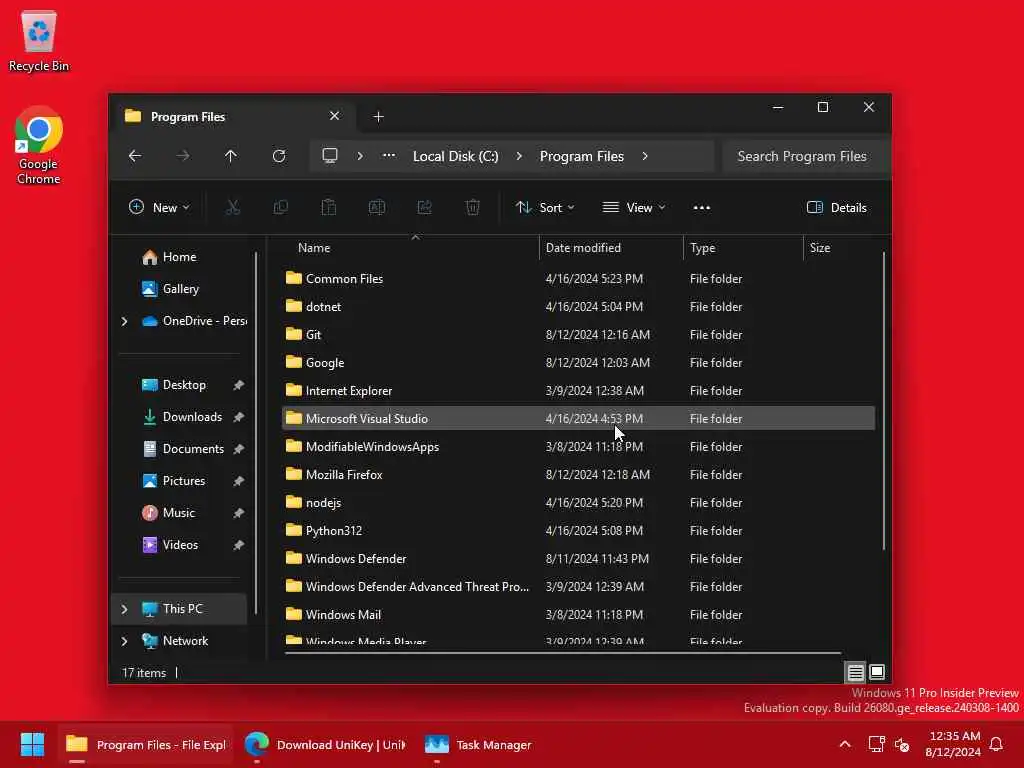This screenshot has width=1024, height=768.
Task: Select Google Chrome desktop shortcut
Action: pyautogui.click(x=39, y=145)
